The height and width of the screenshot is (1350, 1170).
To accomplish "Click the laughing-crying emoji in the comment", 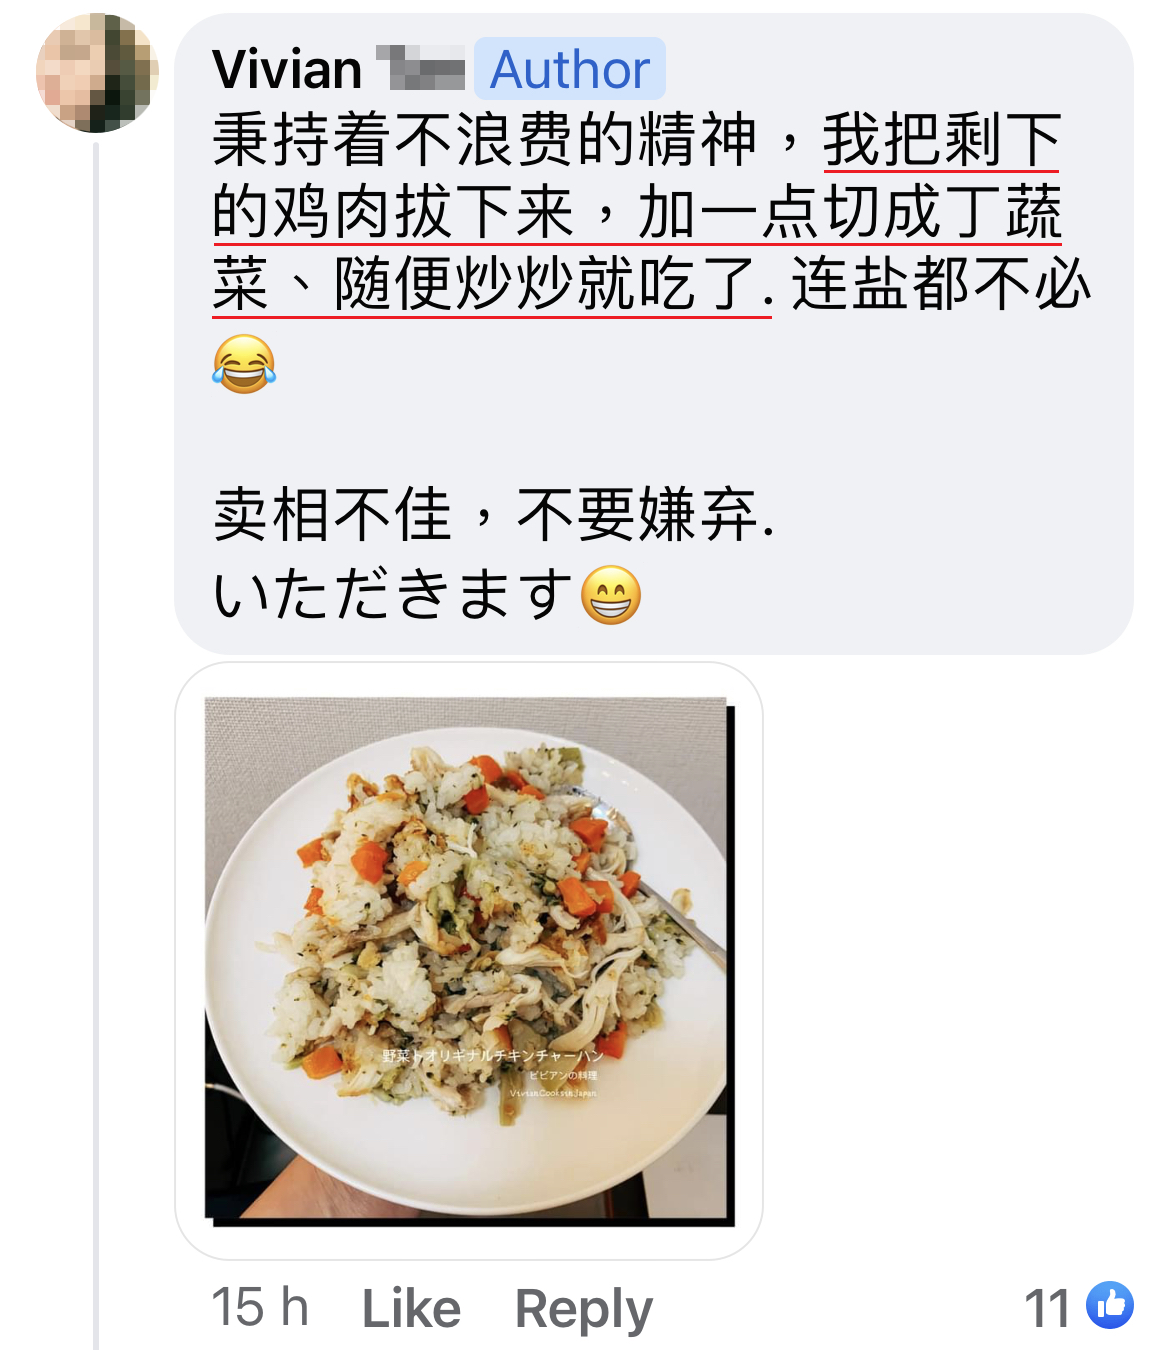I will (x=244, y=364).
